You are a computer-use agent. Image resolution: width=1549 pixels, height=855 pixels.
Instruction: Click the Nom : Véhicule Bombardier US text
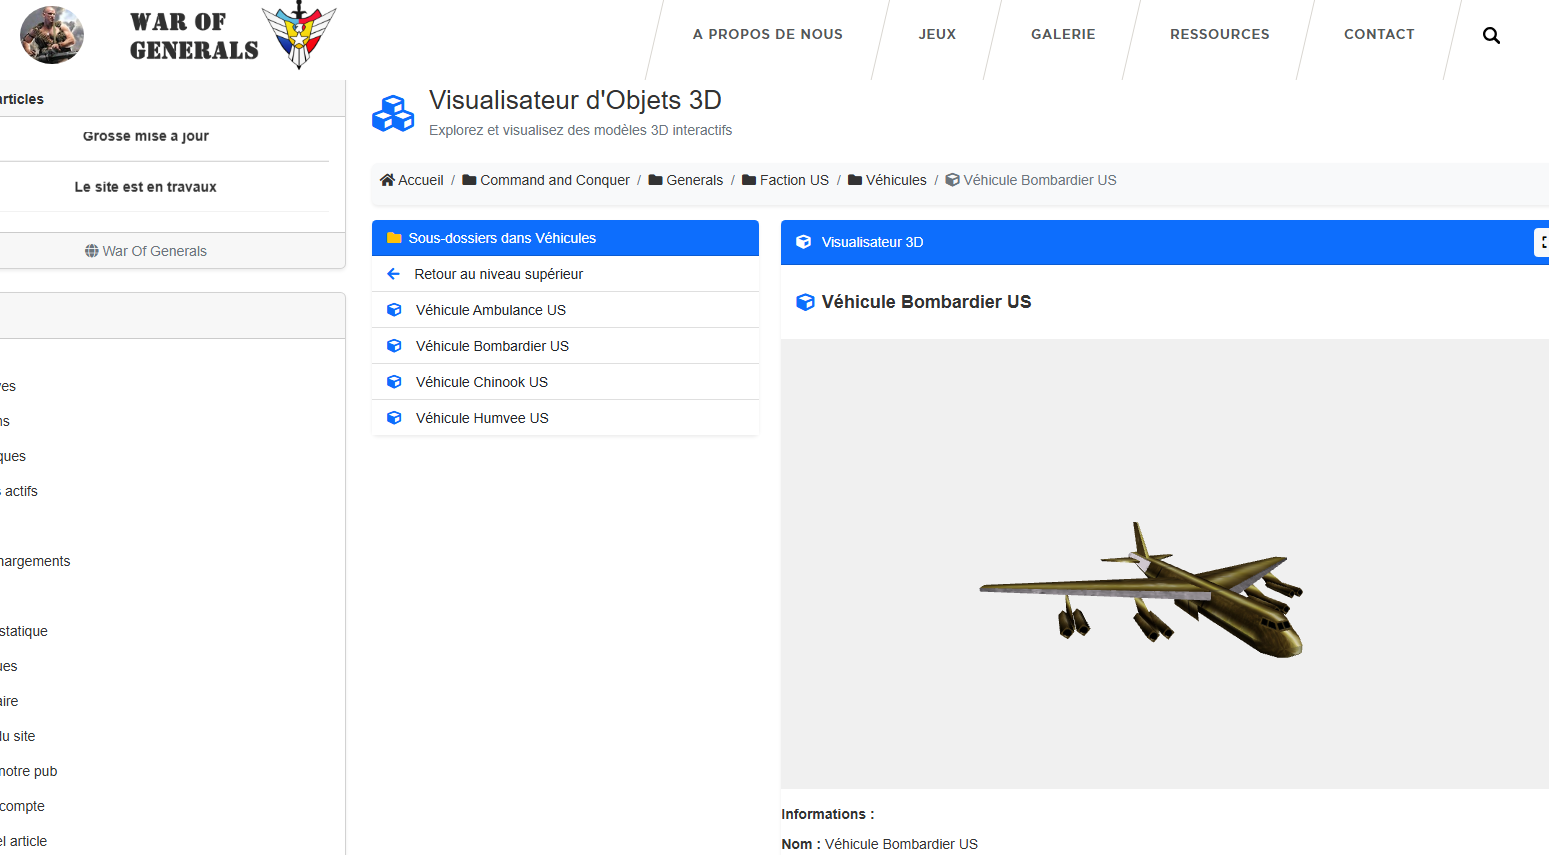[x=880, y=844]
